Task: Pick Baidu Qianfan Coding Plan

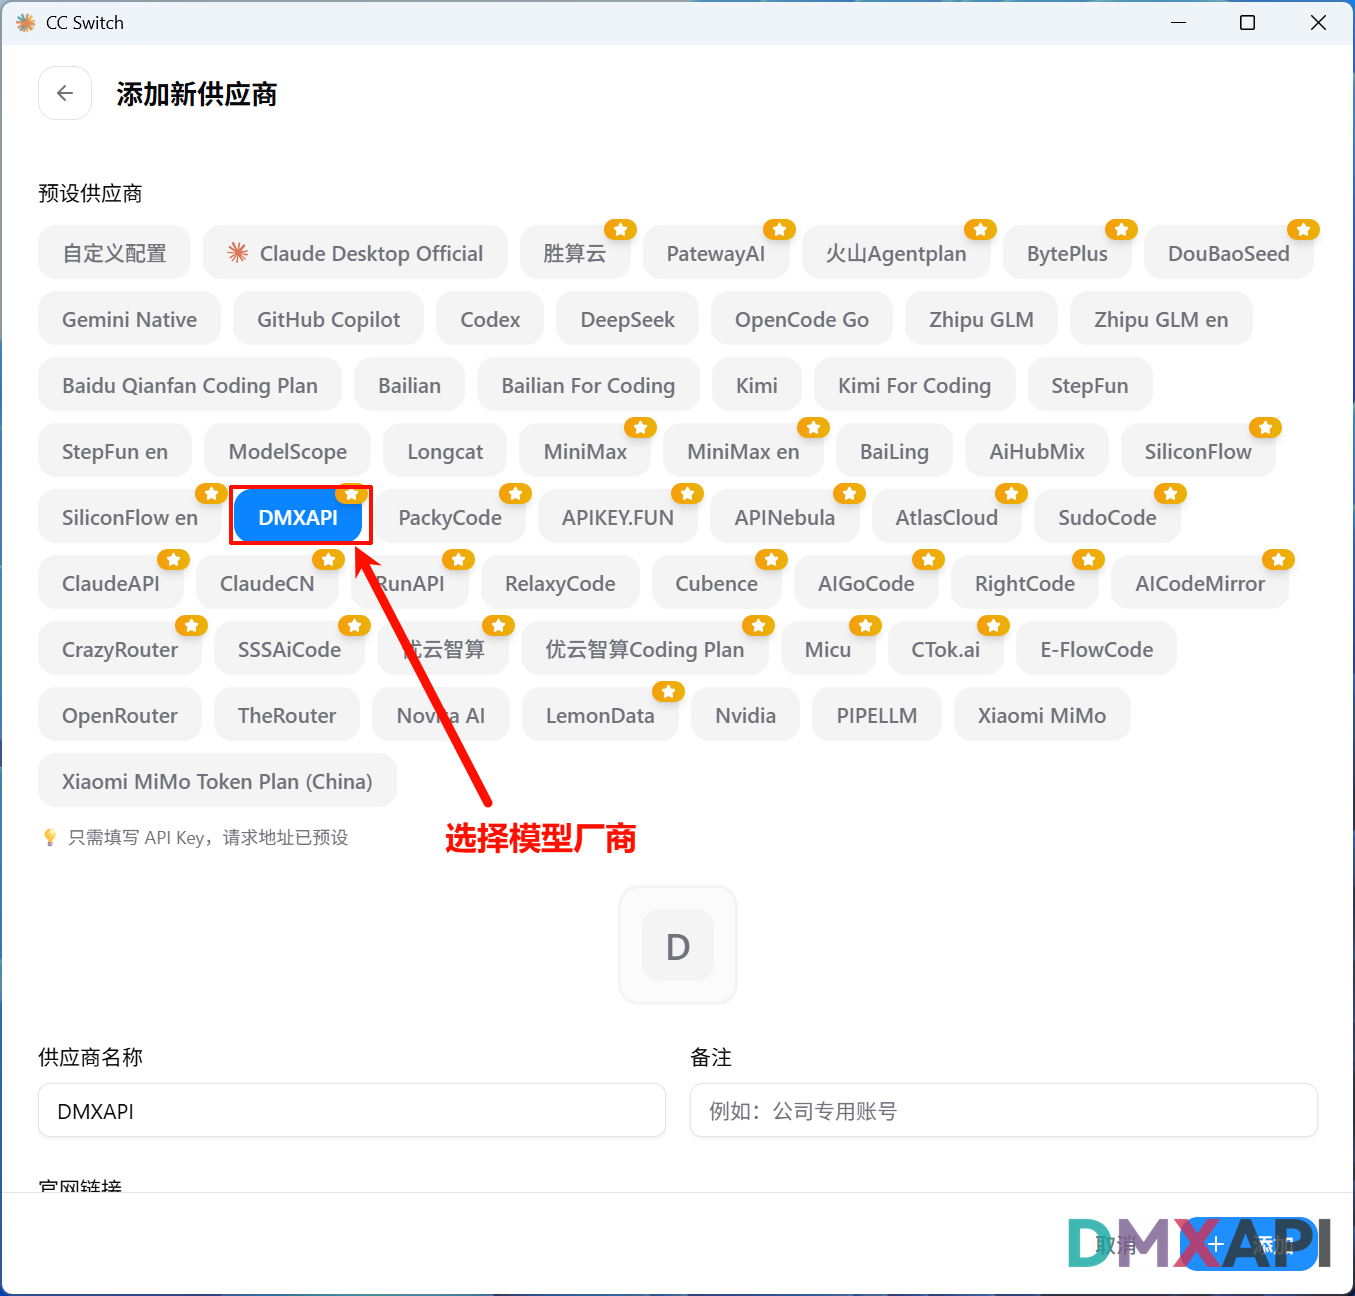Action: [x=190, y=385]
